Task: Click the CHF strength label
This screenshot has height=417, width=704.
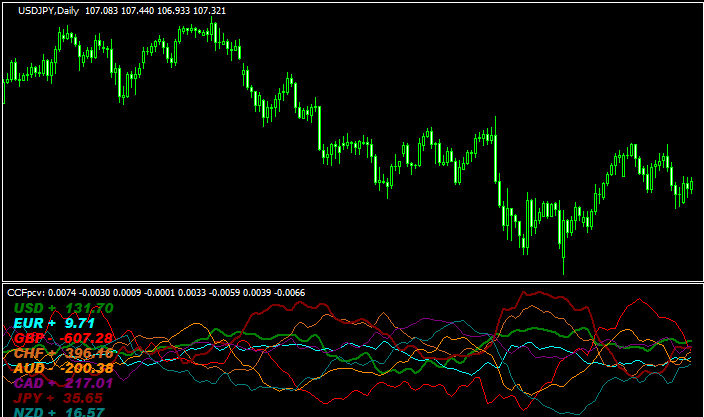Action: click(x=34, y=353)
